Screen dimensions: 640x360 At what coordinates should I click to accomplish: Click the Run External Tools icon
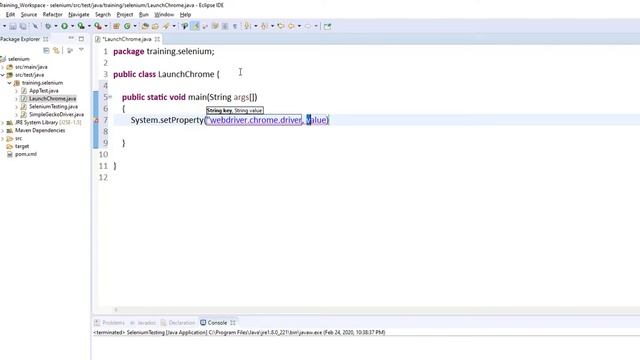click(98, 26)
